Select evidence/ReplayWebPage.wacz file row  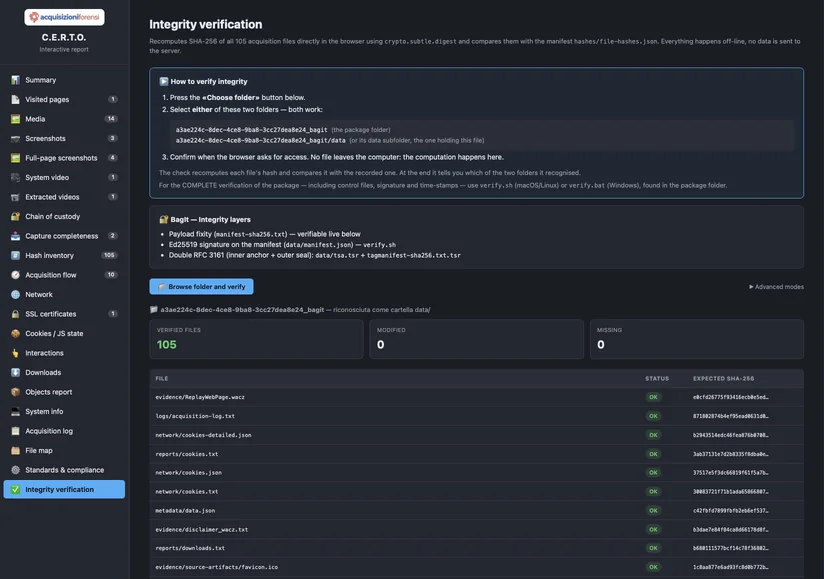pos(477,397)
